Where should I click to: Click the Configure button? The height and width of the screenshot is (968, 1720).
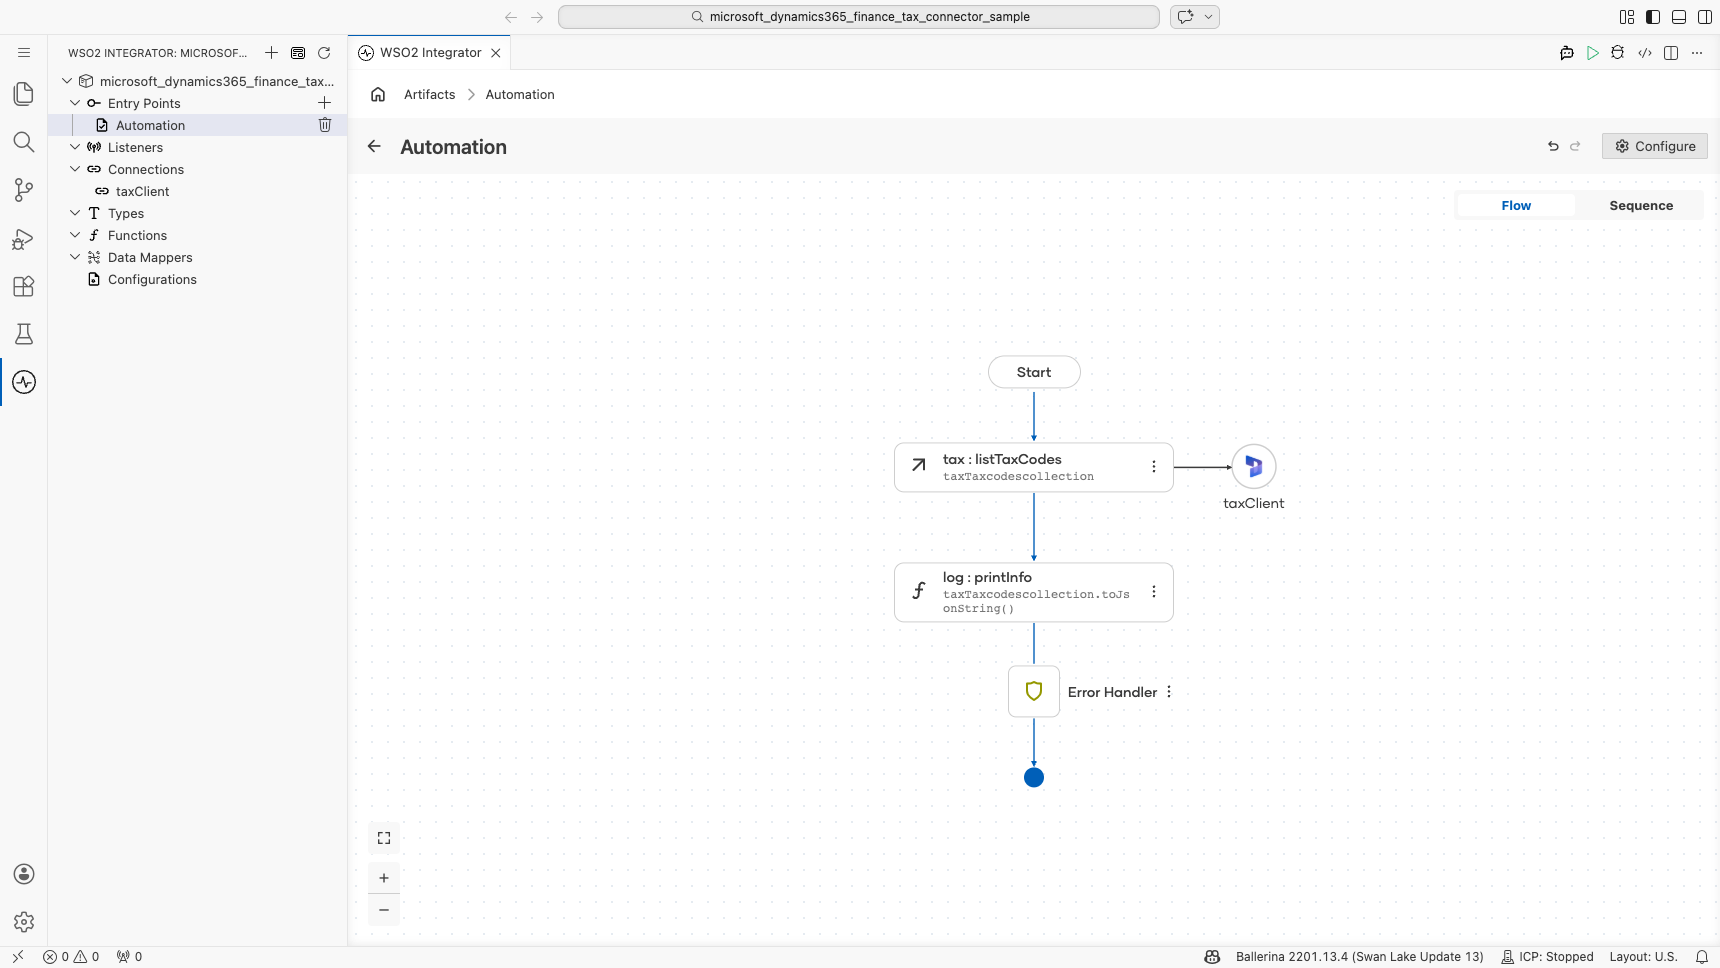coord(1655,146)
